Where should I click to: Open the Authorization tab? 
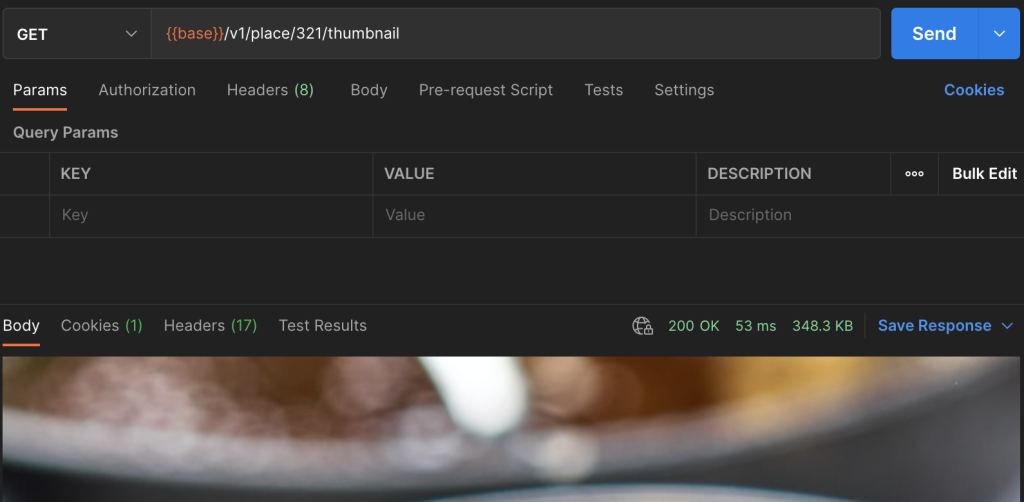(x=147, y=90)
